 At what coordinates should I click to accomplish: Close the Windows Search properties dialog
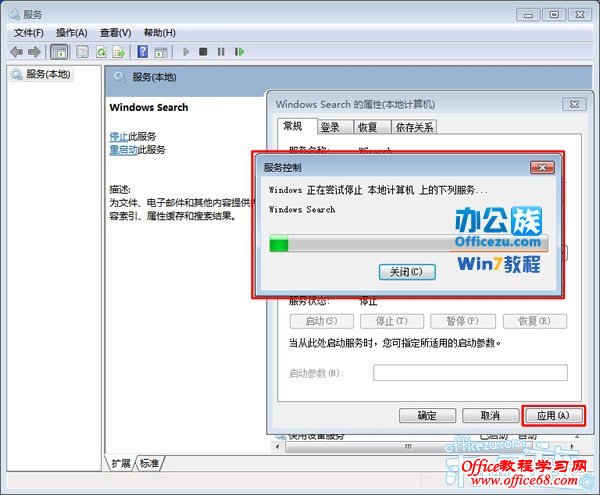coord(574,104)
